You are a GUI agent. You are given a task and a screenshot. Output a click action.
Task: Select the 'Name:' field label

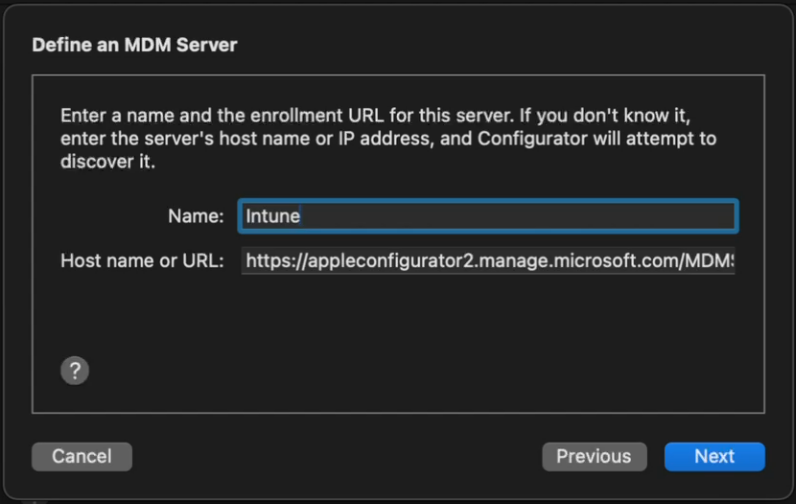tap(195, 216)
